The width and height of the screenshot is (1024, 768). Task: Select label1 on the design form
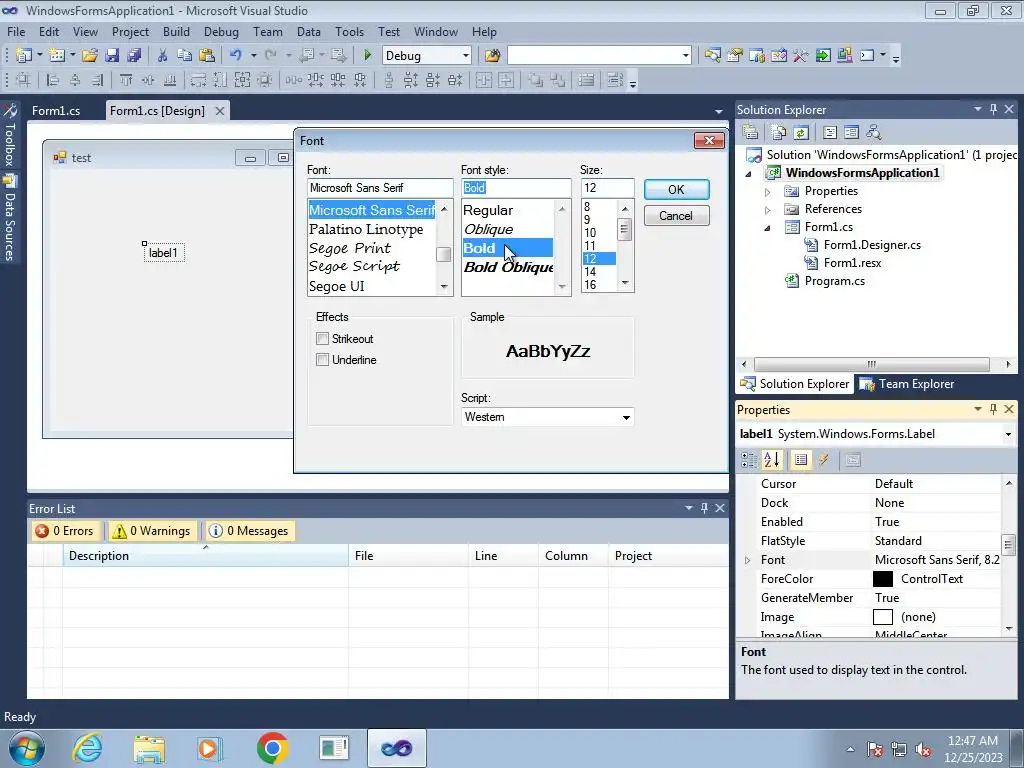tap(163, 253)
